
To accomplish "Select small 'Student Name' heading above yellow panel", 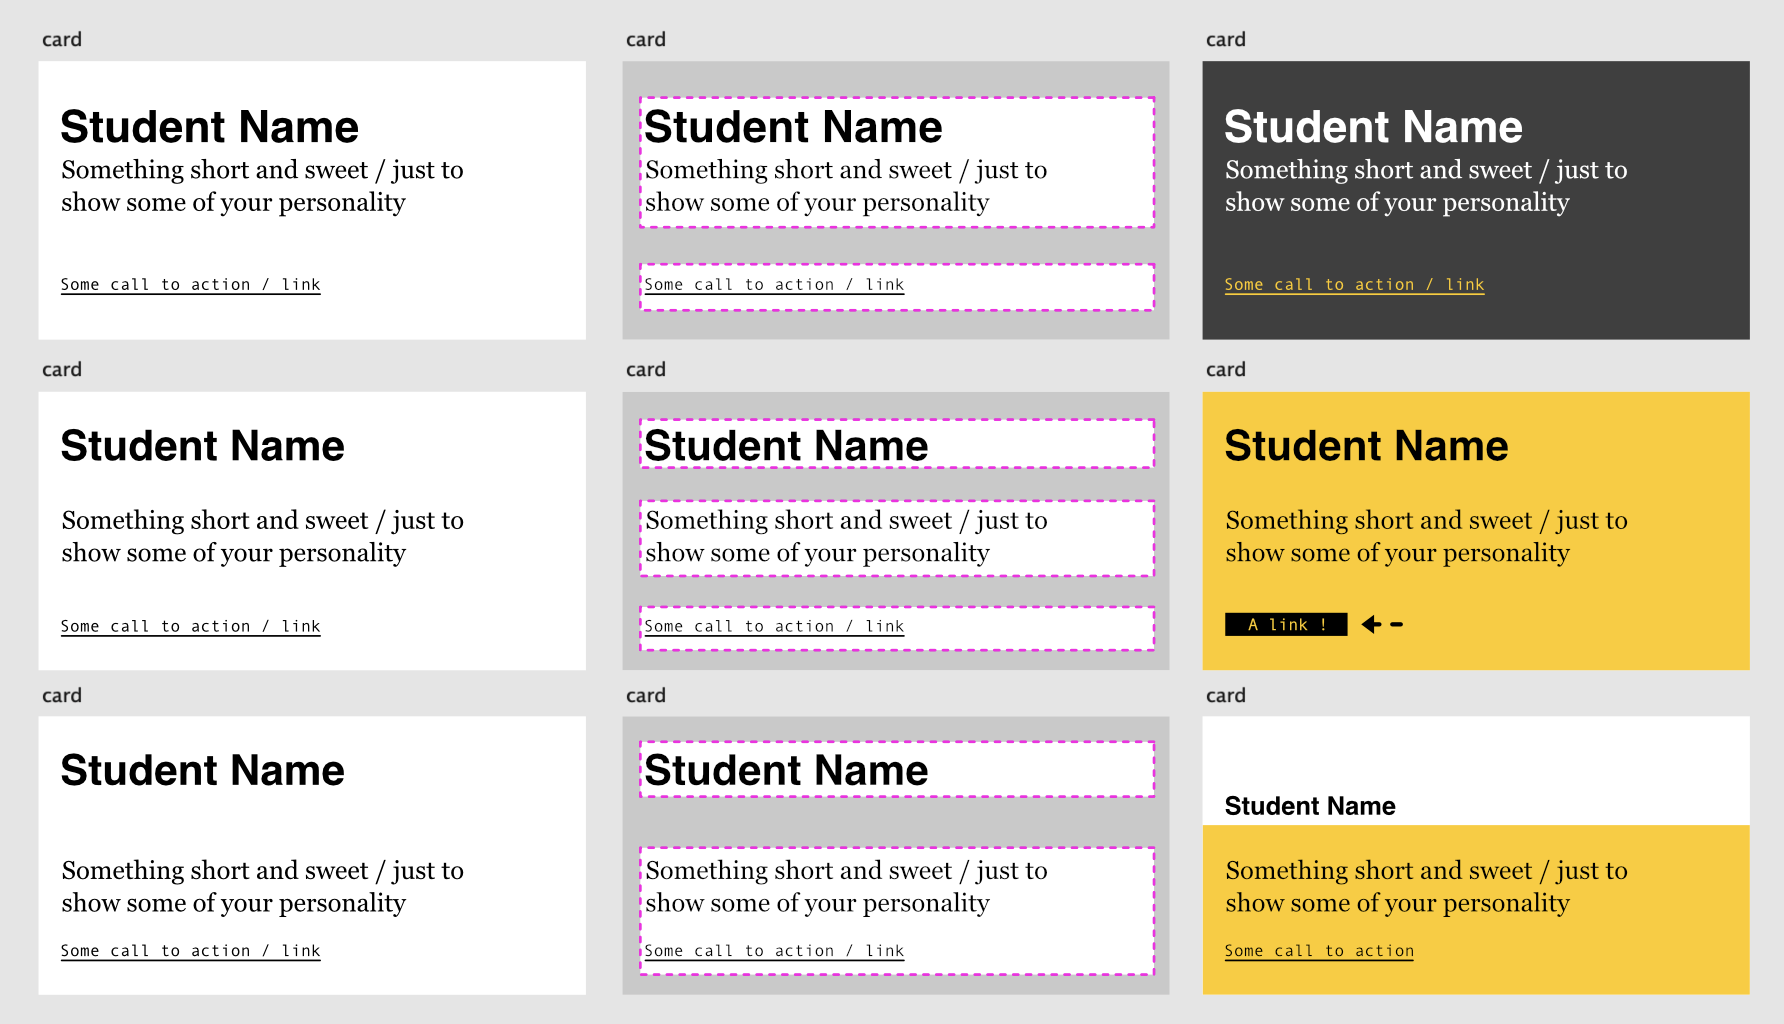I will click(1310, 806).
